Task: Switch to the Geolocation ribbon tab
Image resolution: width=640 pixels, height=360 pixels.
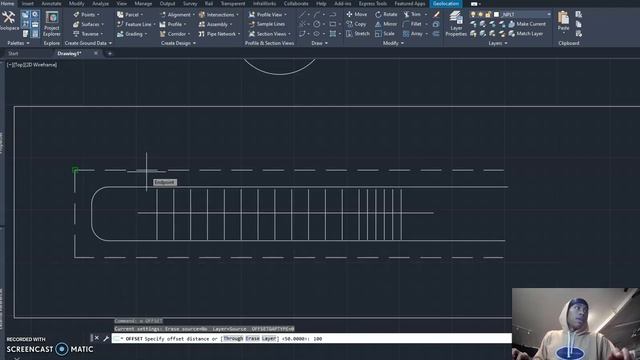Action: click(446, 4)
